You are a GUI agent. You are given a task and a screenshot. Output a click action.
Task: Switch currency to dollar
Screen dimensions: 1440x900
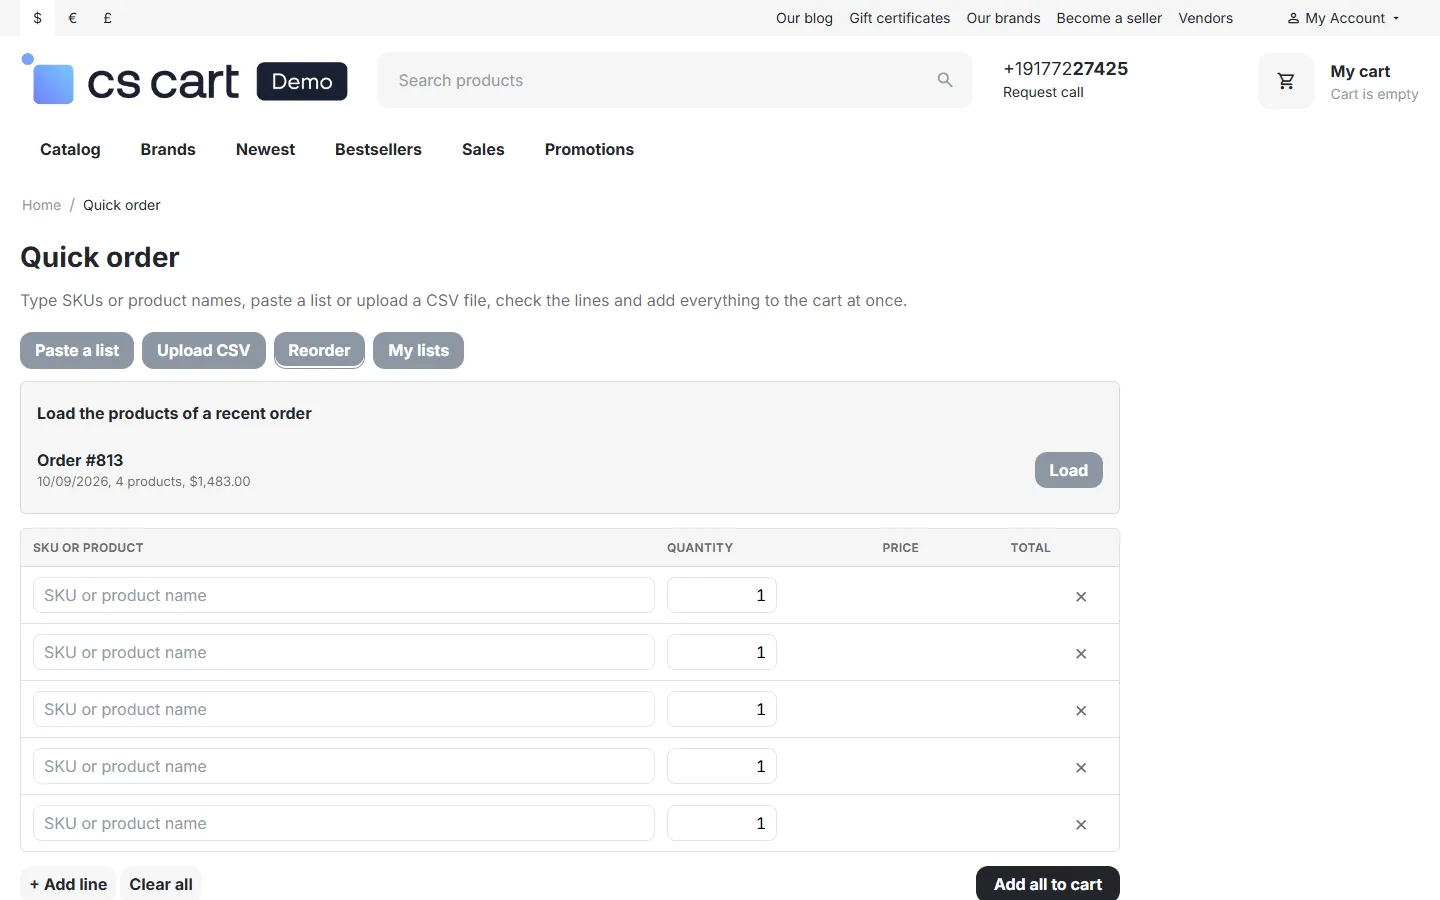38,18
